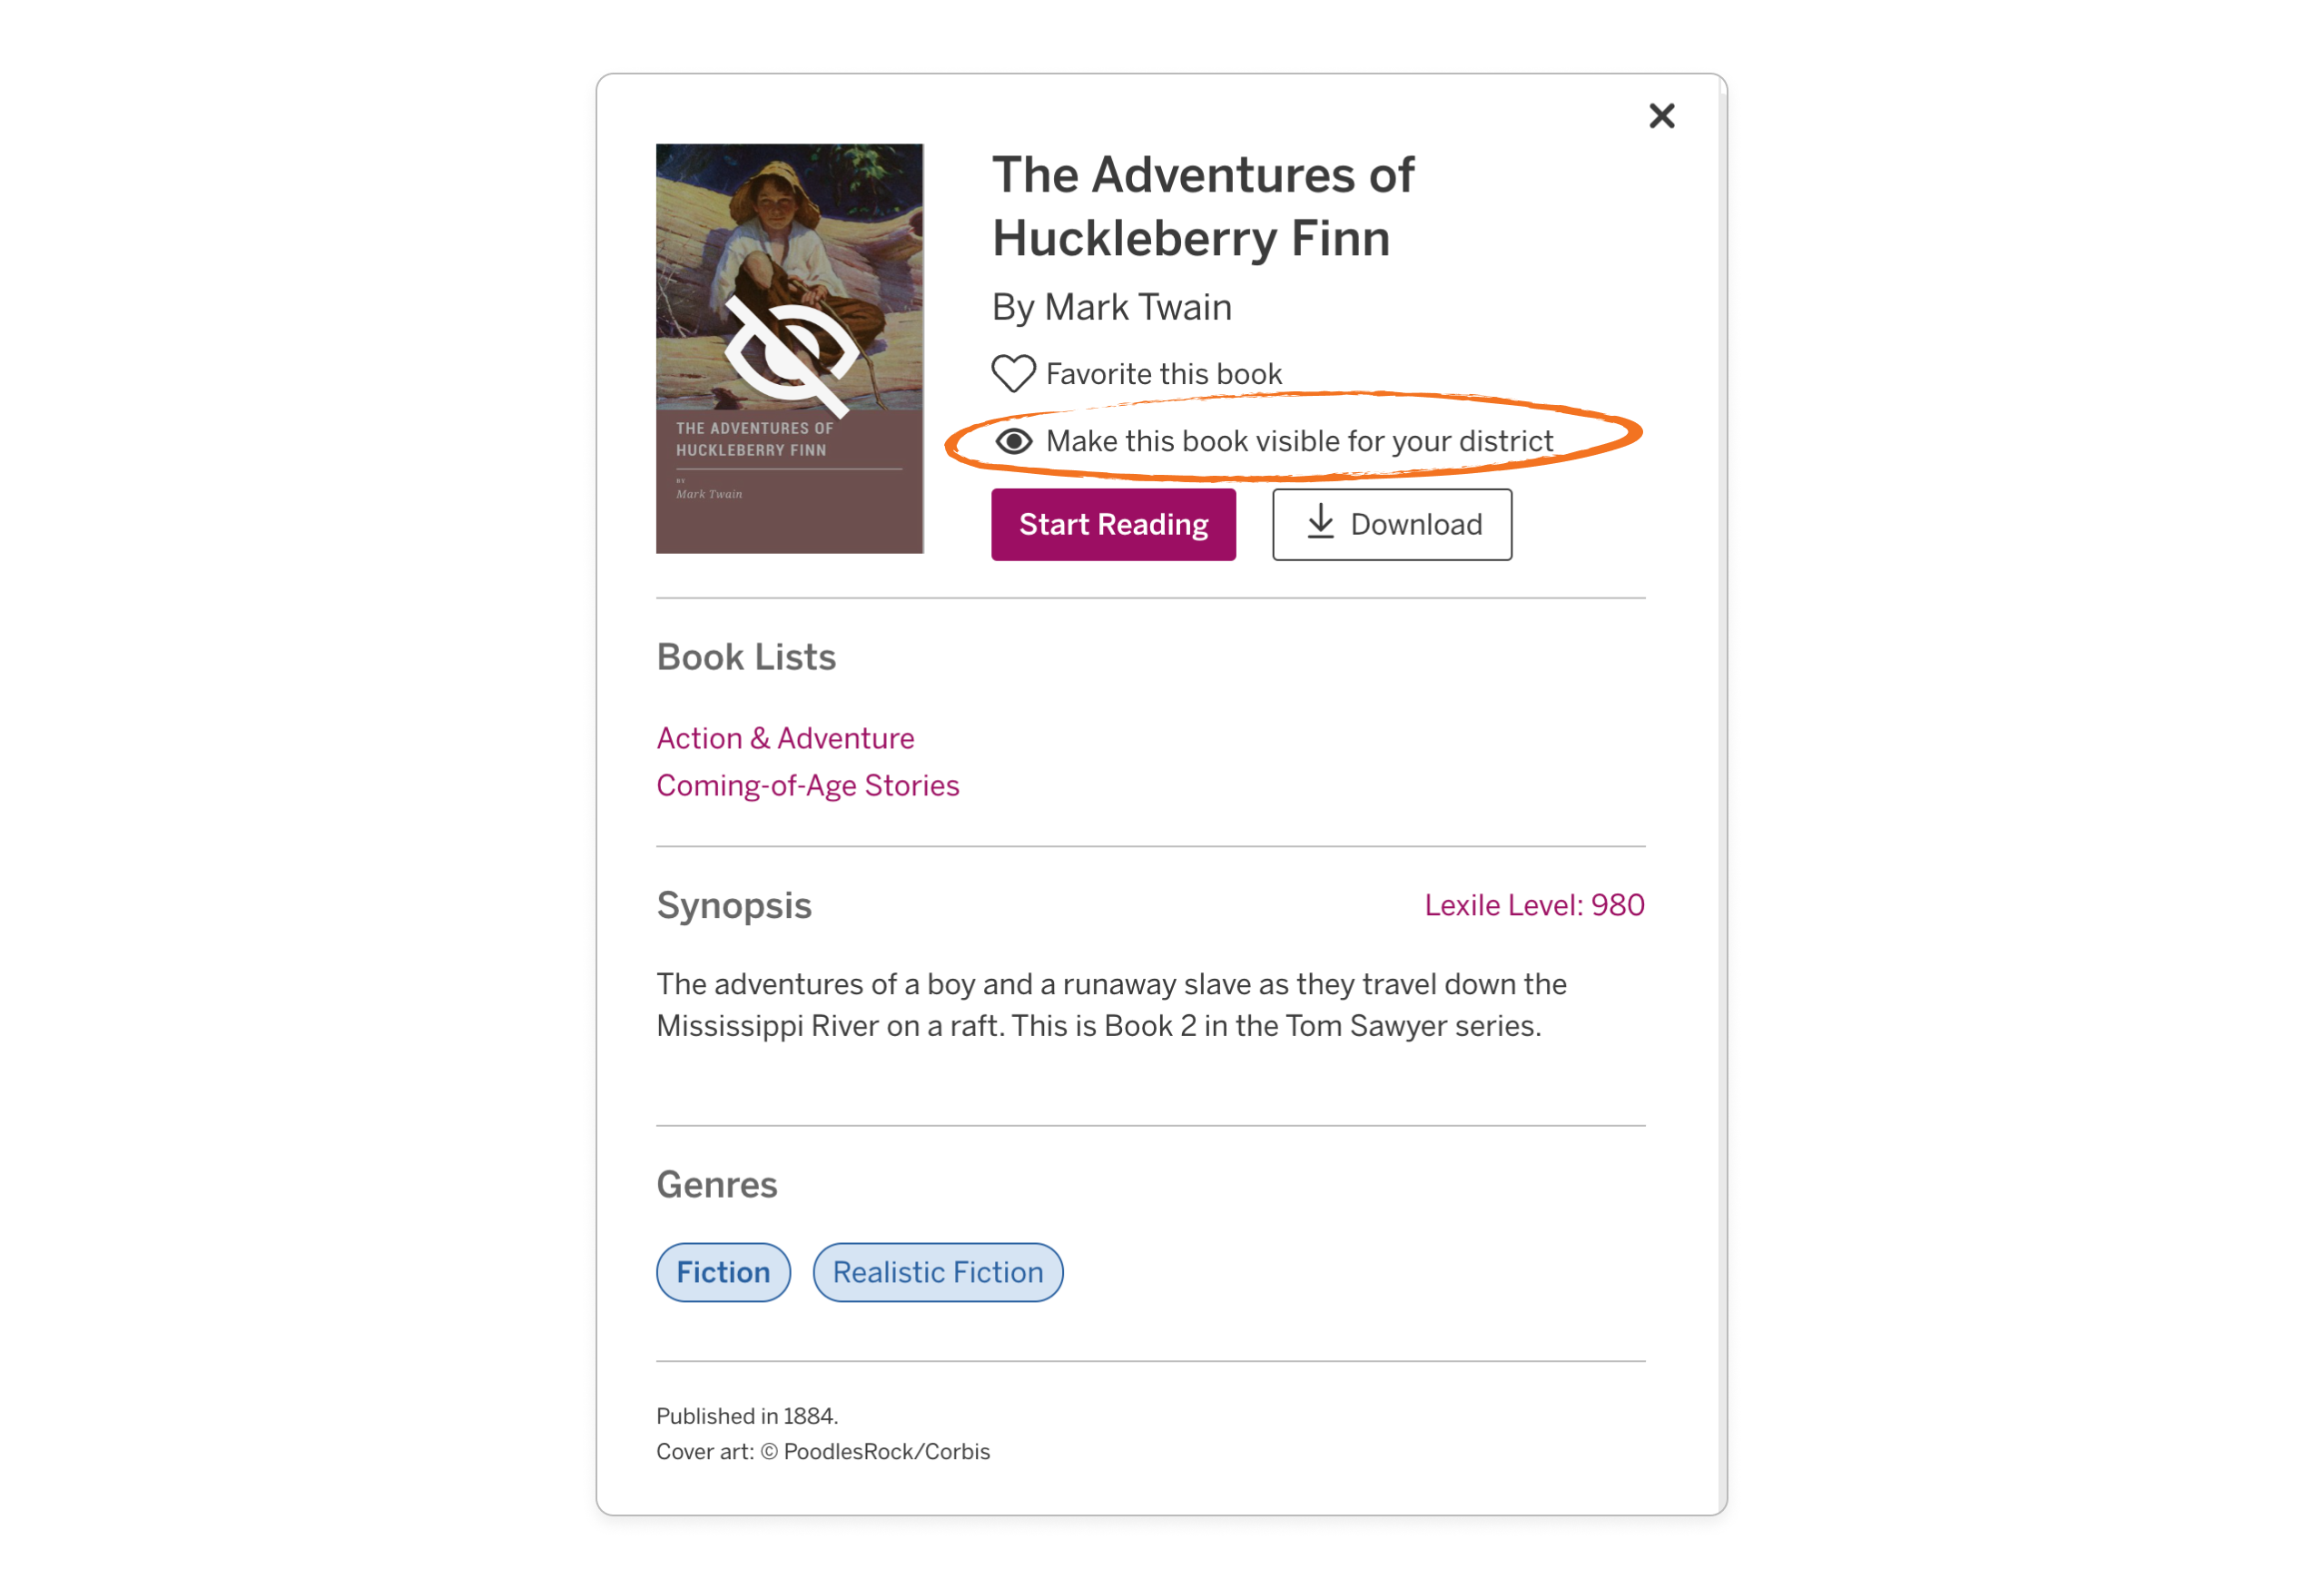The image size is (2324, 1589).
Task: Click the eye symbol inside the orange circle
Action: tap(1013, 440)
